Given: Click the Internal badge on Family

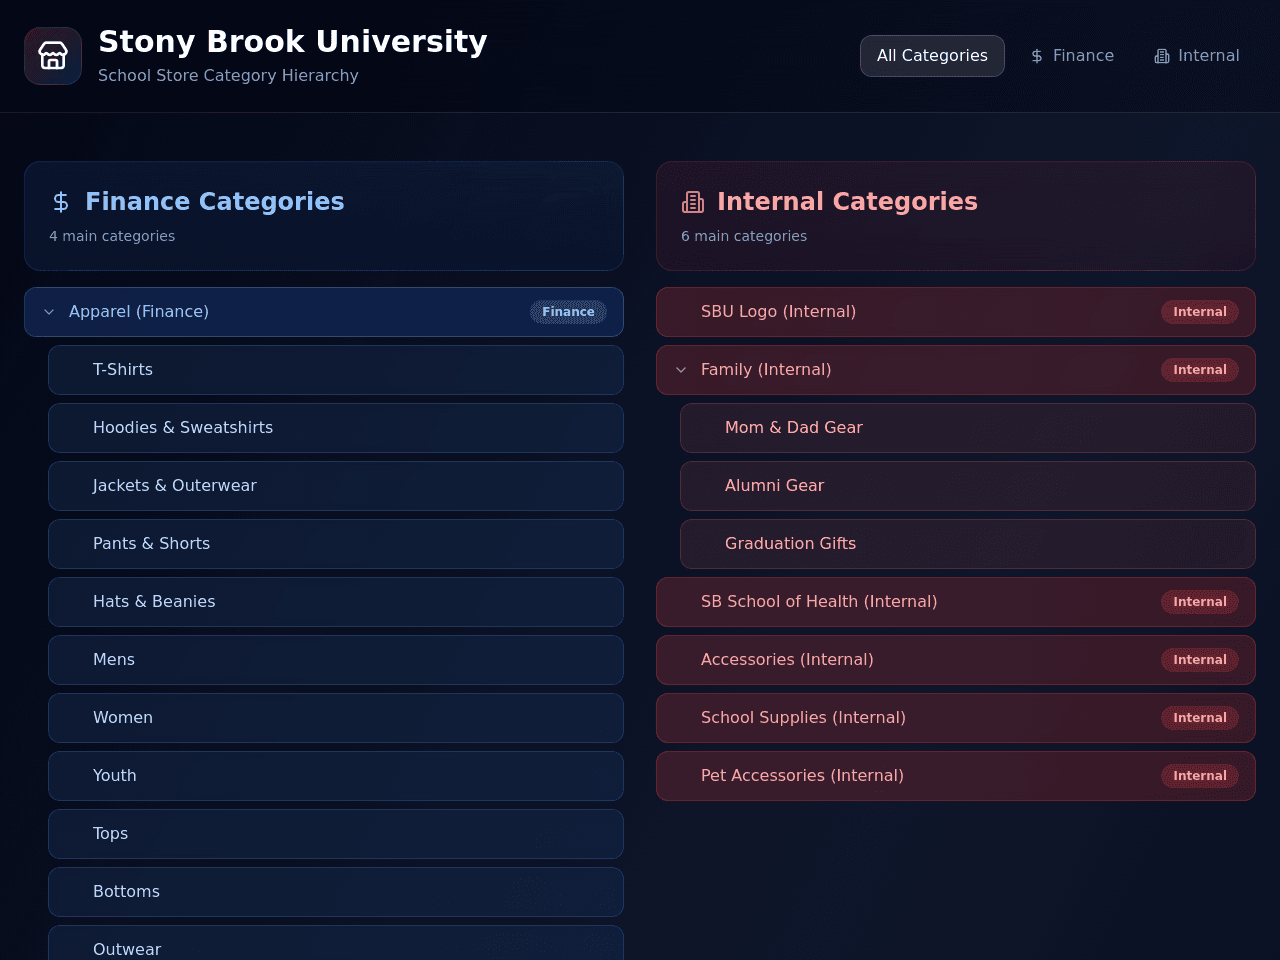Looking at the screenshot, I should click(x=1200, y=370).
